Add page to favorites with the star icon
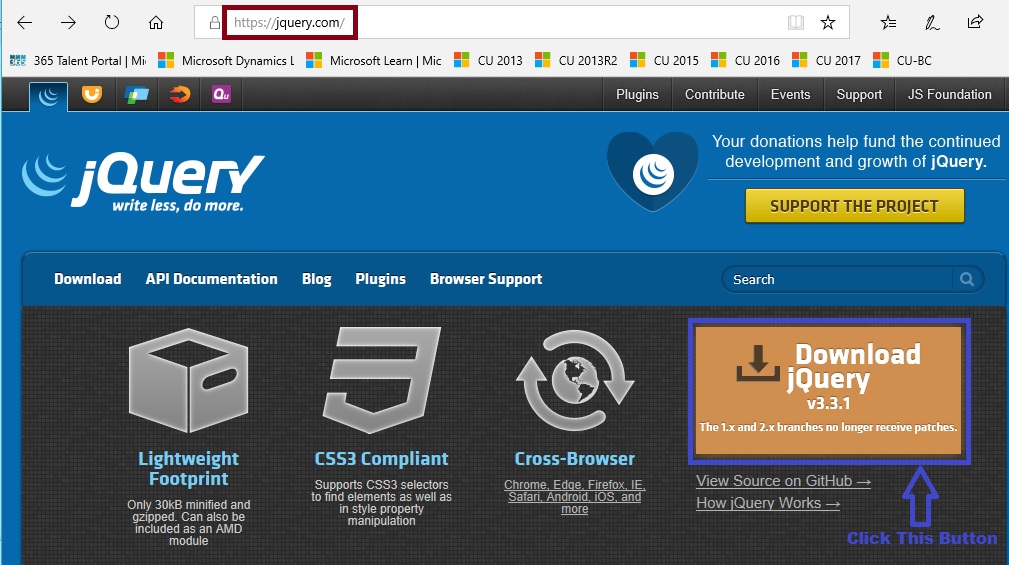This screenshot has width=1009, height=565. click(x=827, y=22)
